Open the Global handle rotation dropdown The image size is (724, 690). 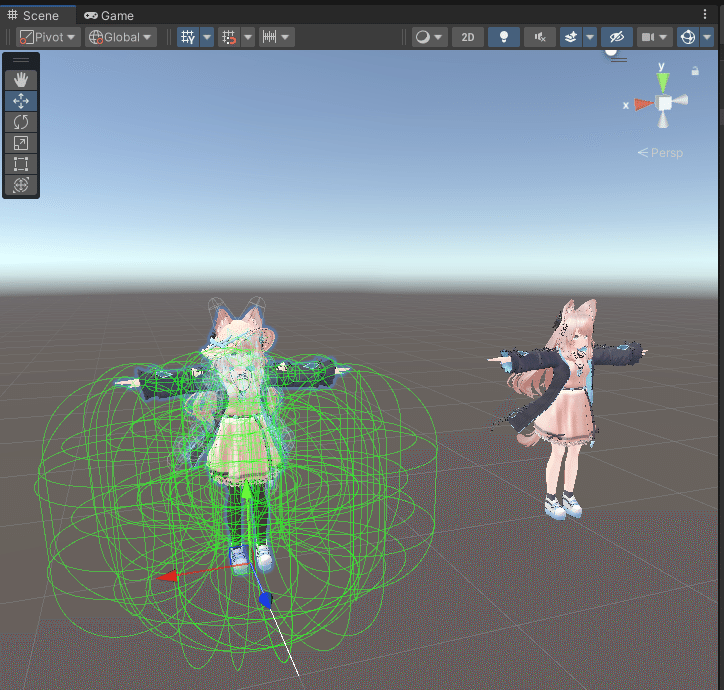(x=121, y=37)
